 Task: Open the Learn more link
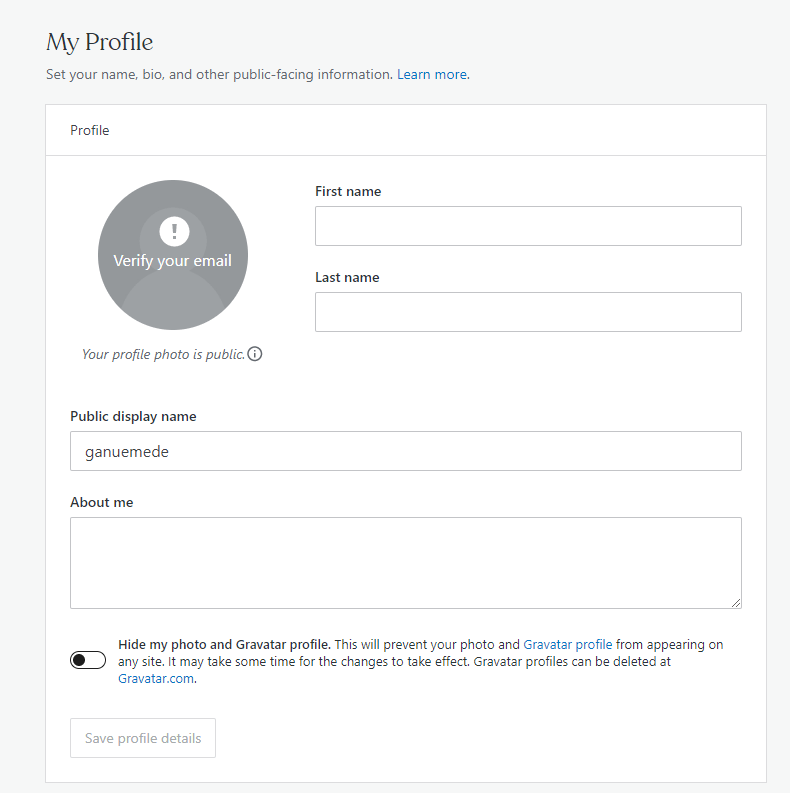click(x=432, y=74)
